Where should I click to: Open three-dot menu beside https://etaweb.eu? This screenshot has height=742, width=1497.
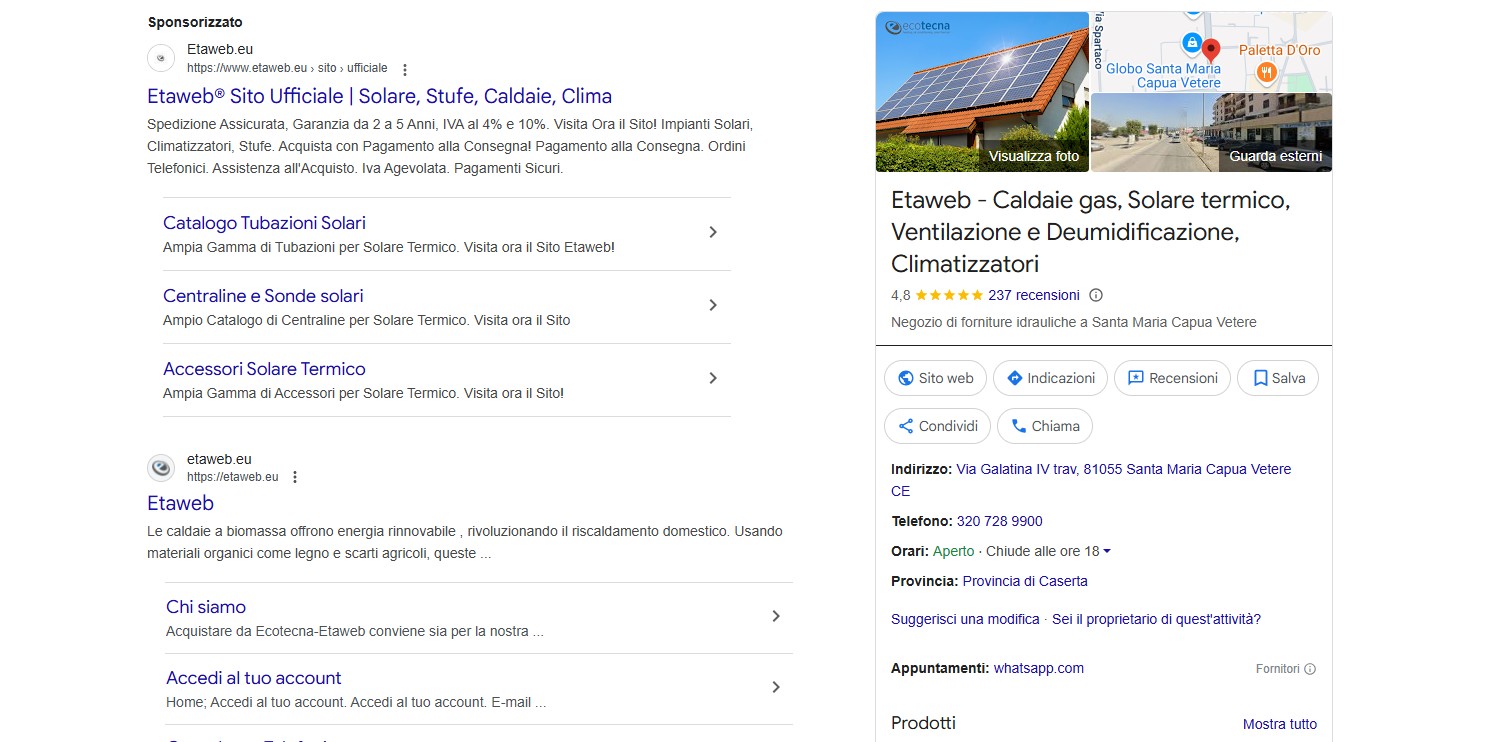coord(295,477)
